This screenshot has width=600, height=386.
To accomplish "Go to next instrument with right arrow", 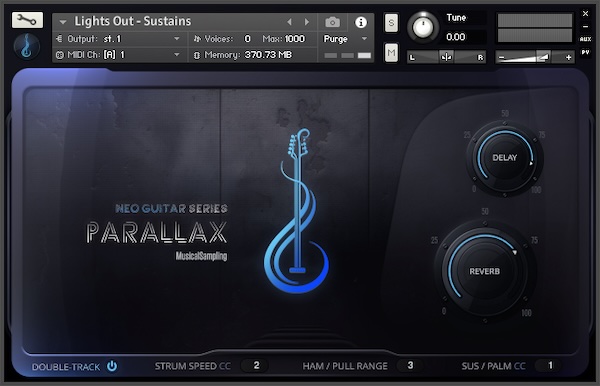I will [x=307, y=22].
